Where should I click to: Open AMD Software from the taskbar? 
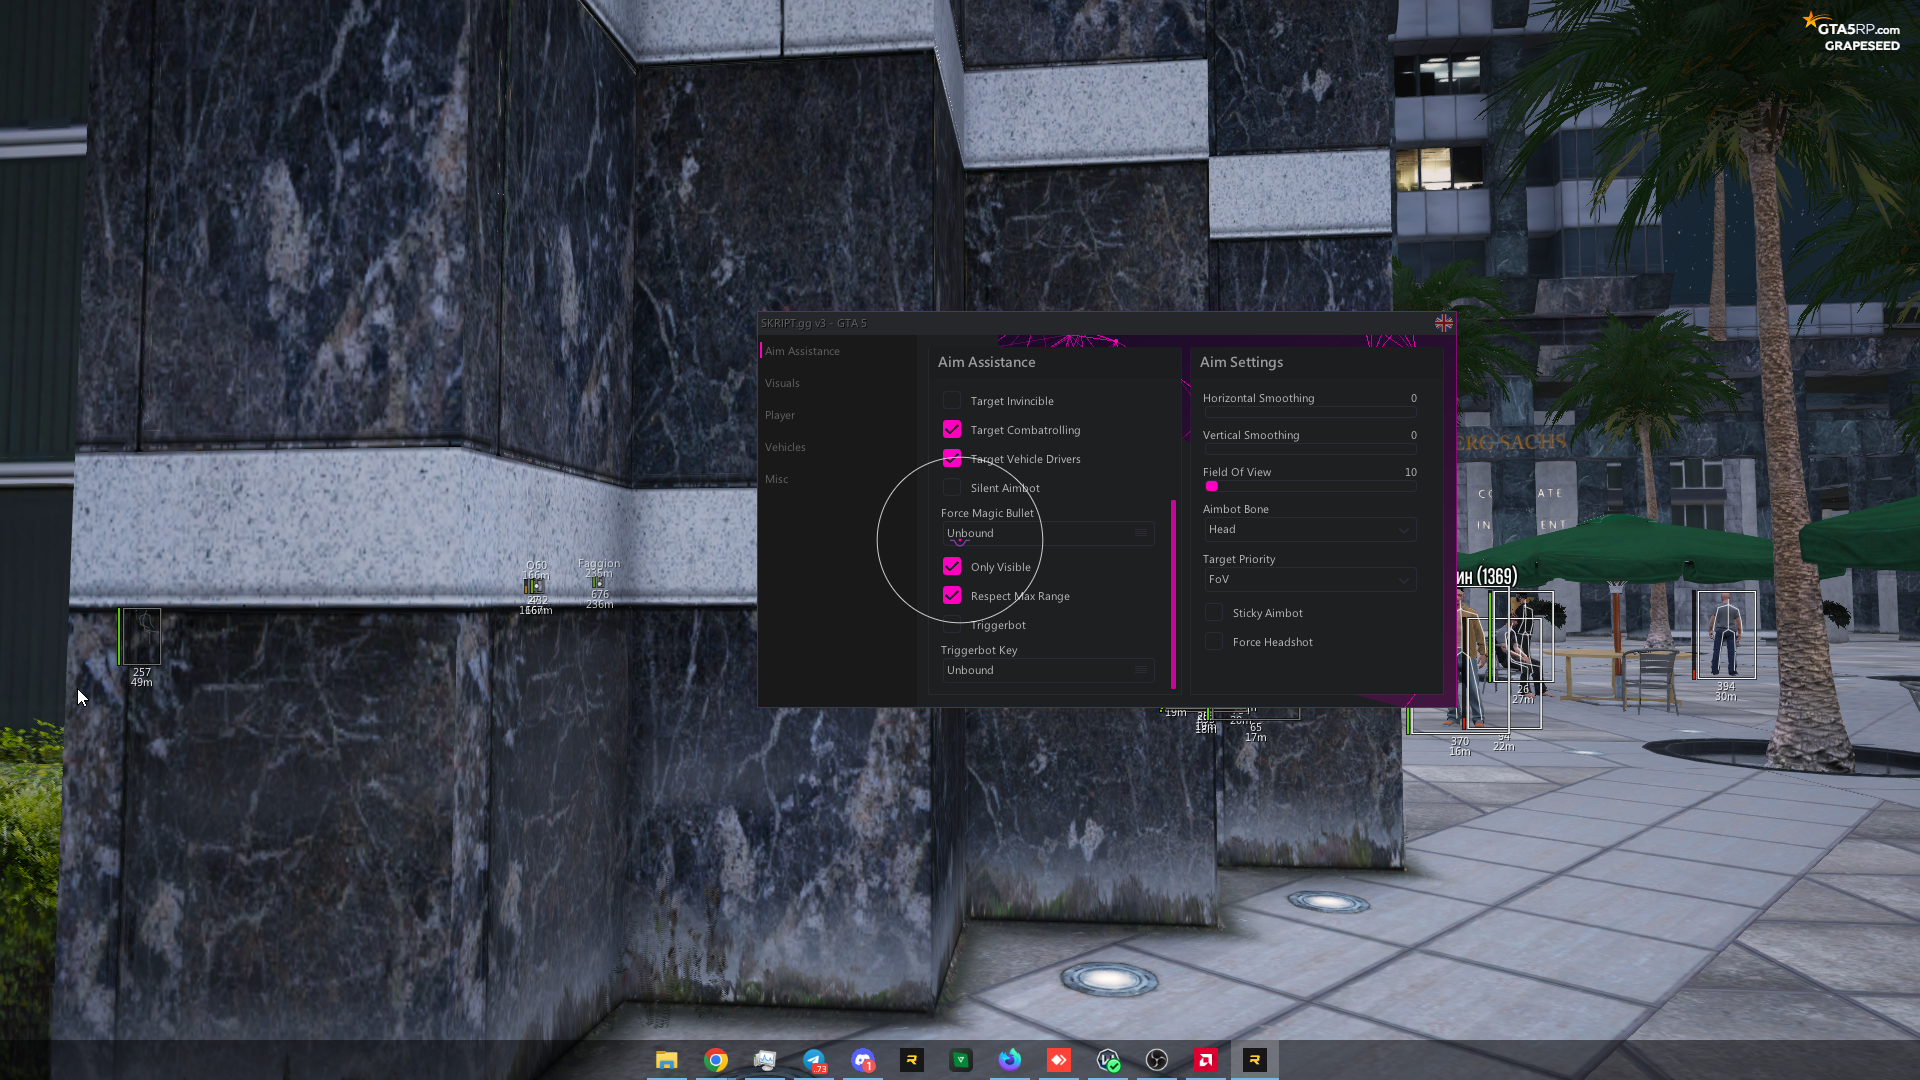(x=1206, y=1060)
